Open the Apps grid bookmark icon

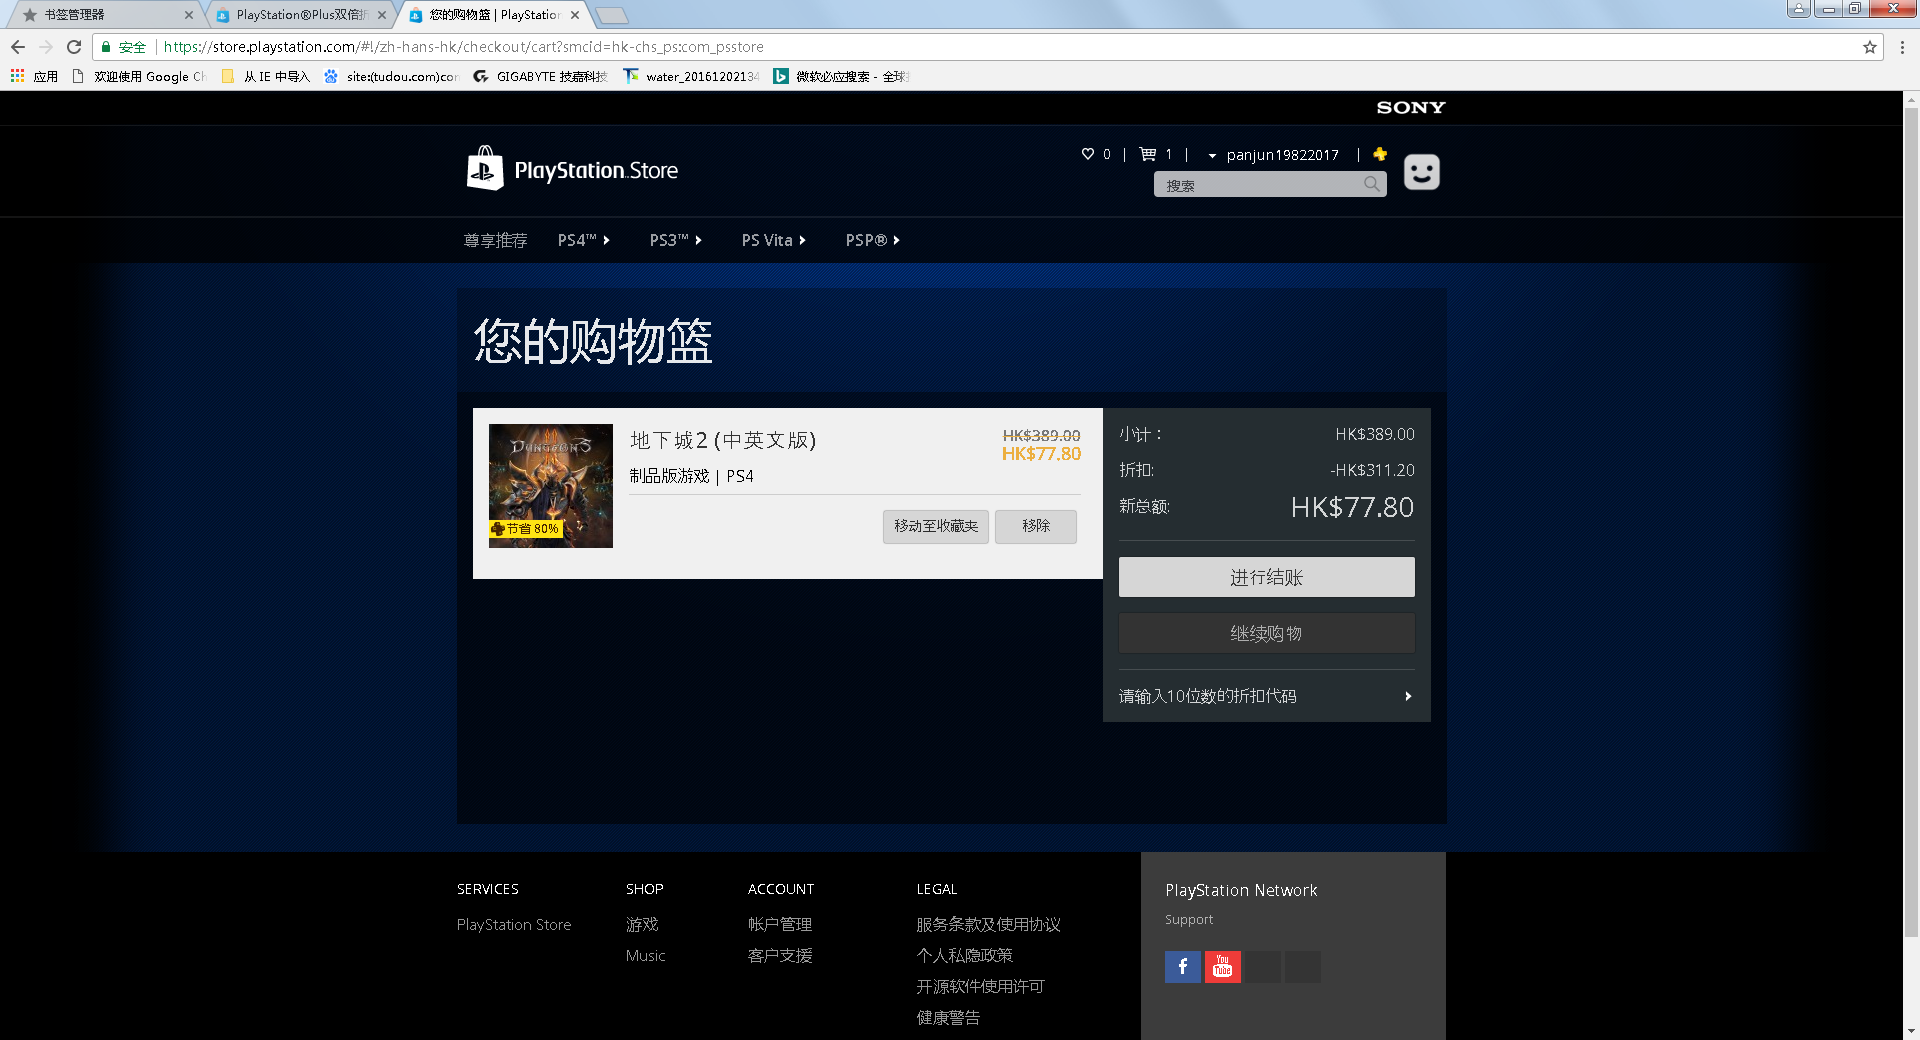[17, 76]
